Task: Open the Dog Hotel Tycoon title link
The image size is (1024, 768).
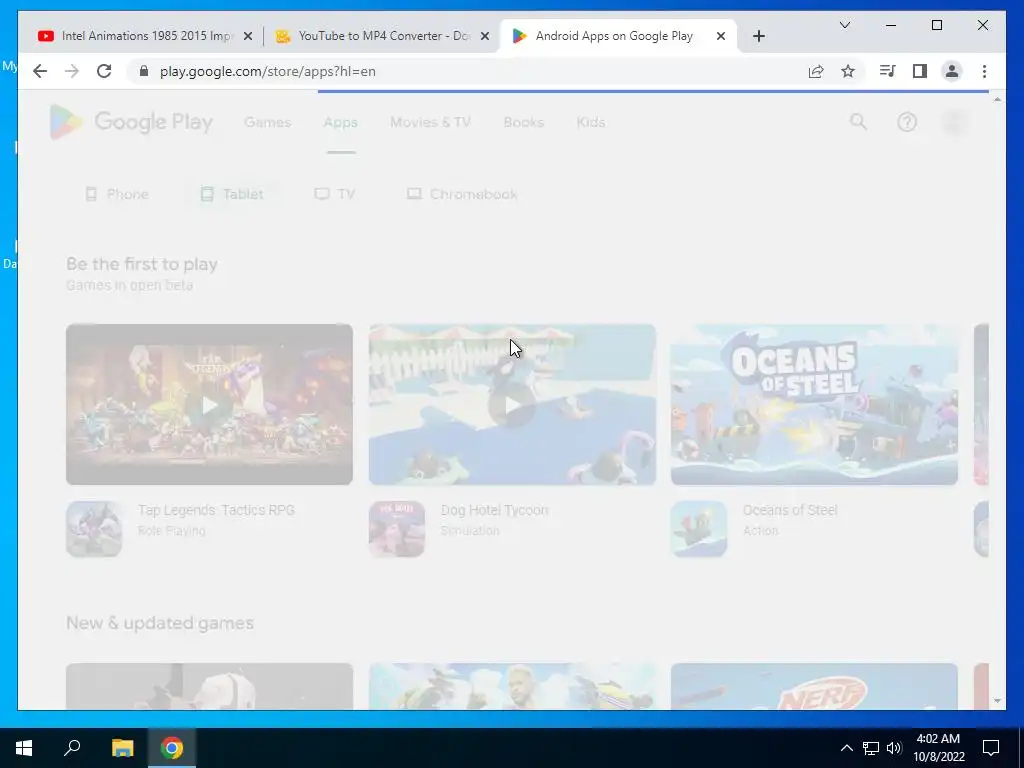Action: [494, 510]
